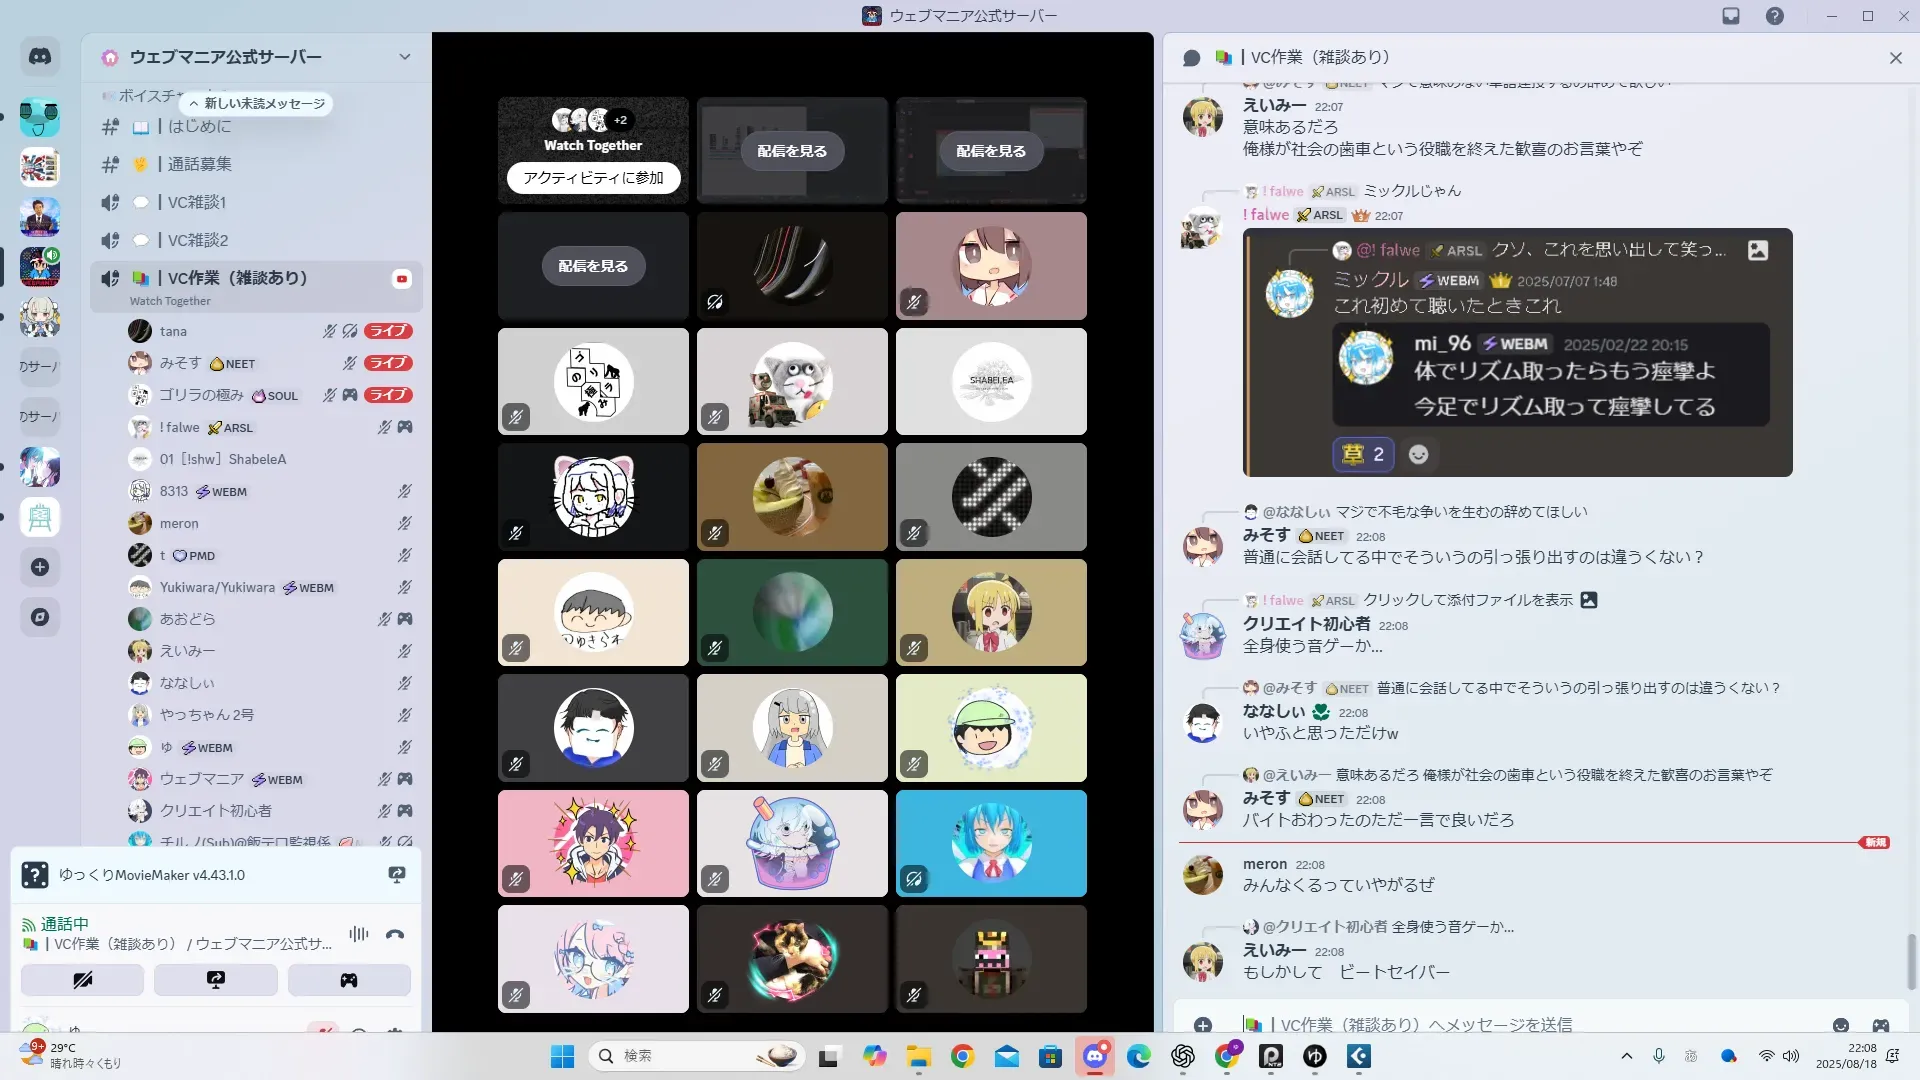Add reaction to falwe's quoted message
The width and height of the screenshot is (1920, 1080).
(x=1418, y=454)
